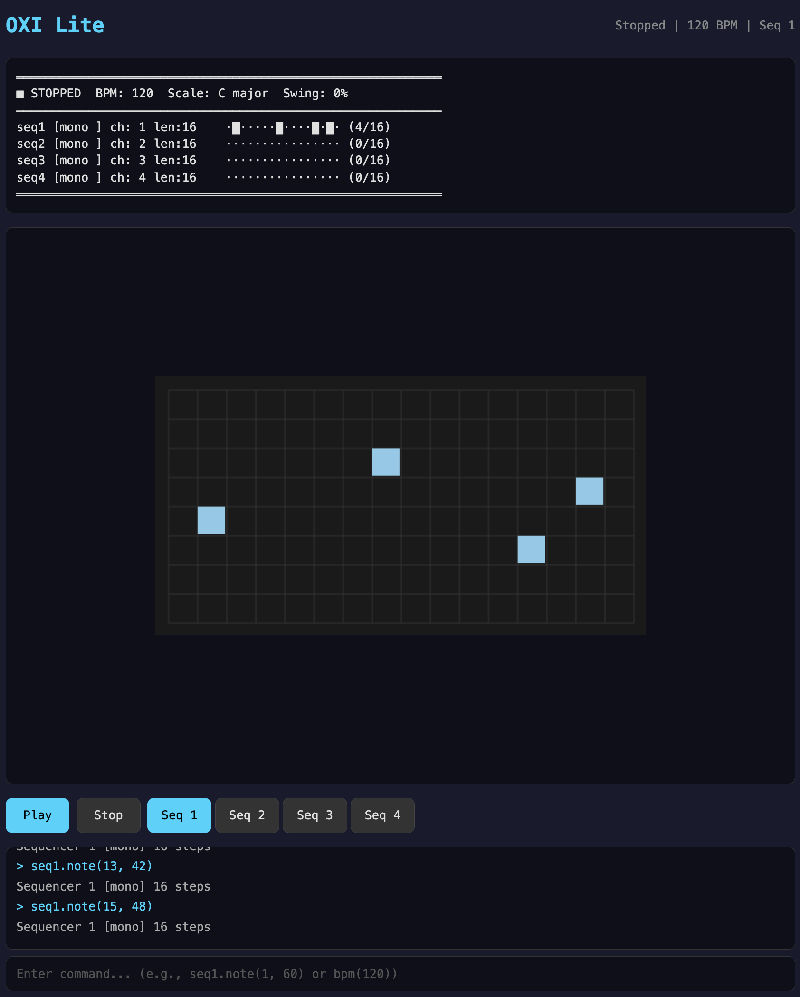This screenshot has width=800, height=997.
Task: Switch to the Seq 2 tab
Action: pos(247,815)
